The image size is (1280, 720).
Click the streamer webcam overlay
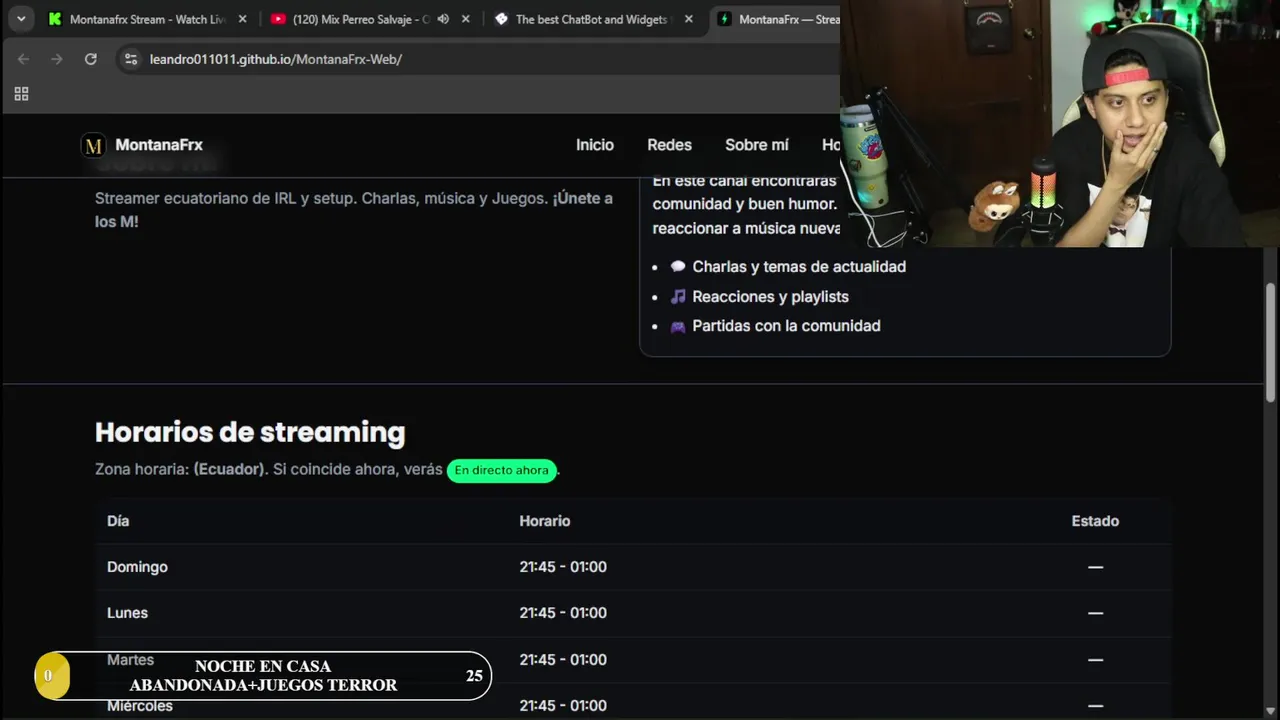point(1060,123)
